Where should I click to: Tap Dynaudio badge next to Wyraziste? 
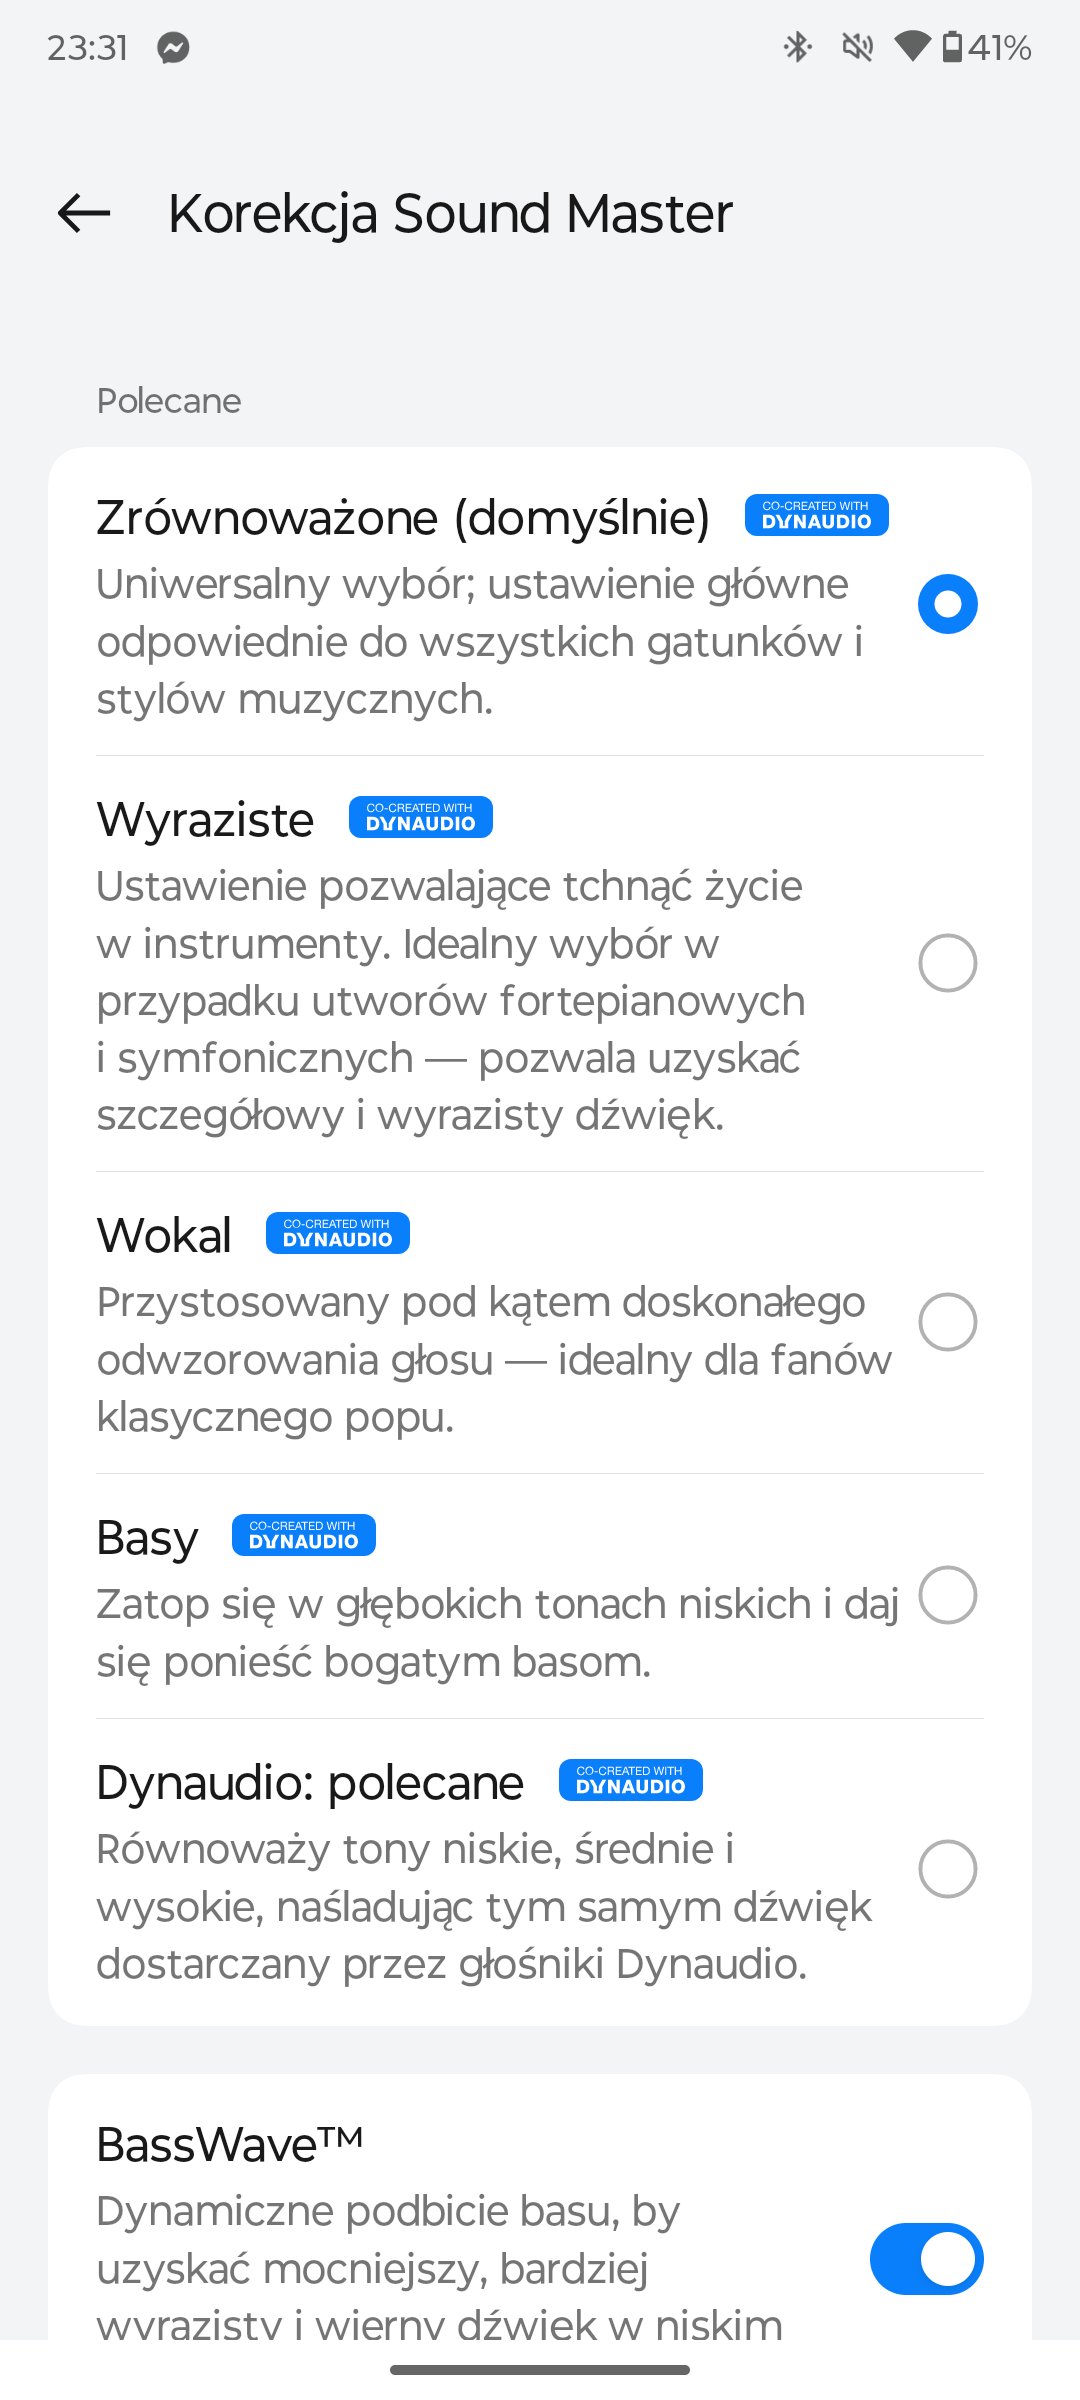click(421, 817)
